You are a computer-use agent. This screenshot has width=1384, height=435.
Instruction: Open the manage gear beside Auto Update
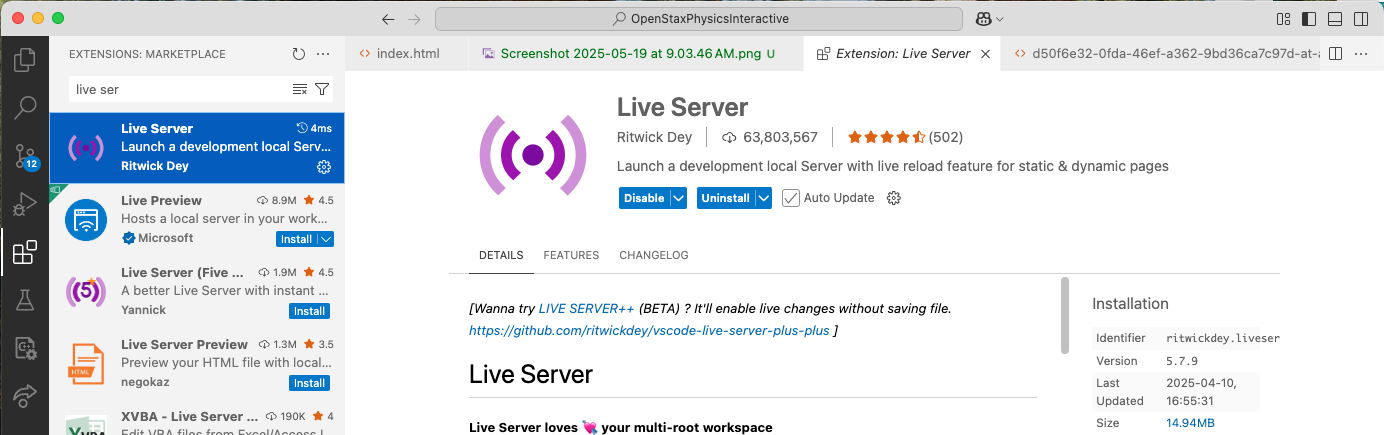(894, 198)
